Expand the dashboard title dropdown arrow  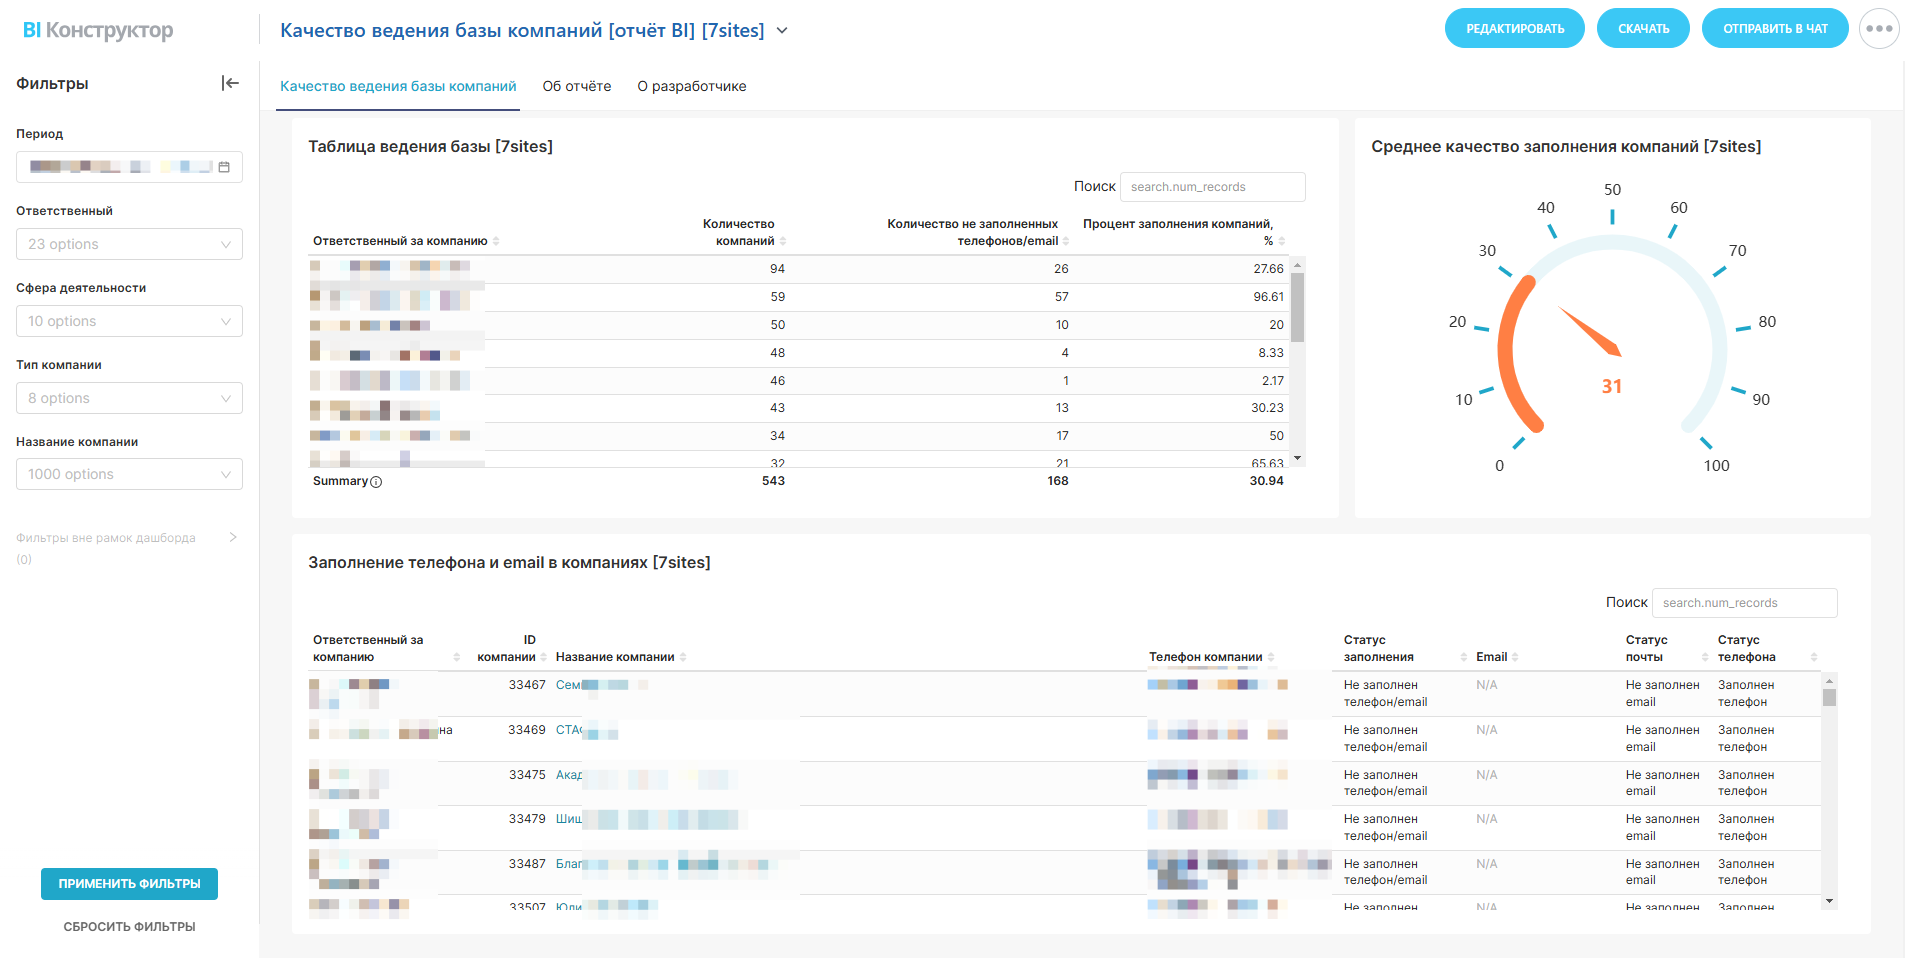pos(782,31)
